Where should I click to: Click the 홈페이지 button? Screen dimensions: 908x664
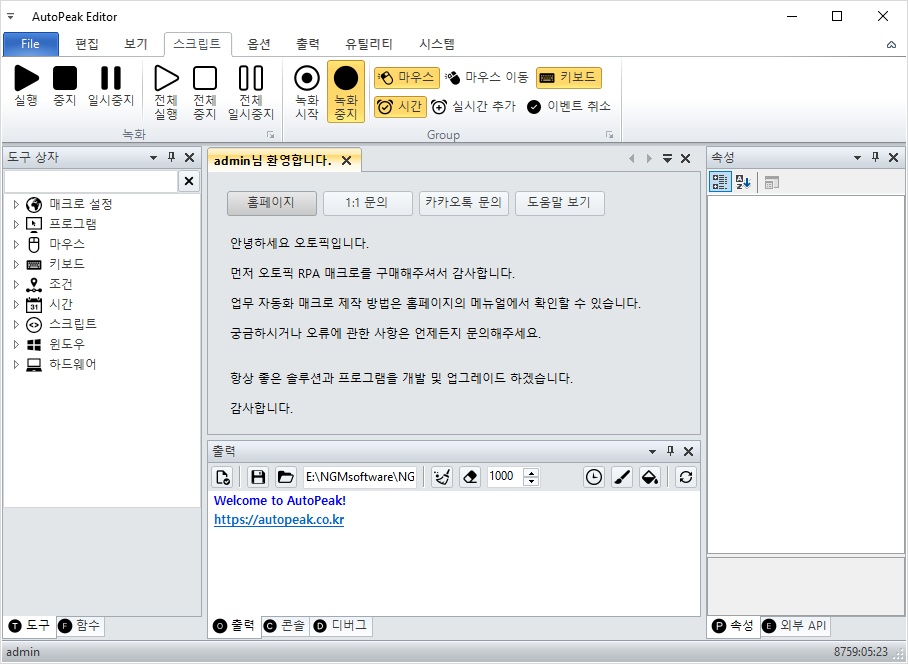pos(272,203)
